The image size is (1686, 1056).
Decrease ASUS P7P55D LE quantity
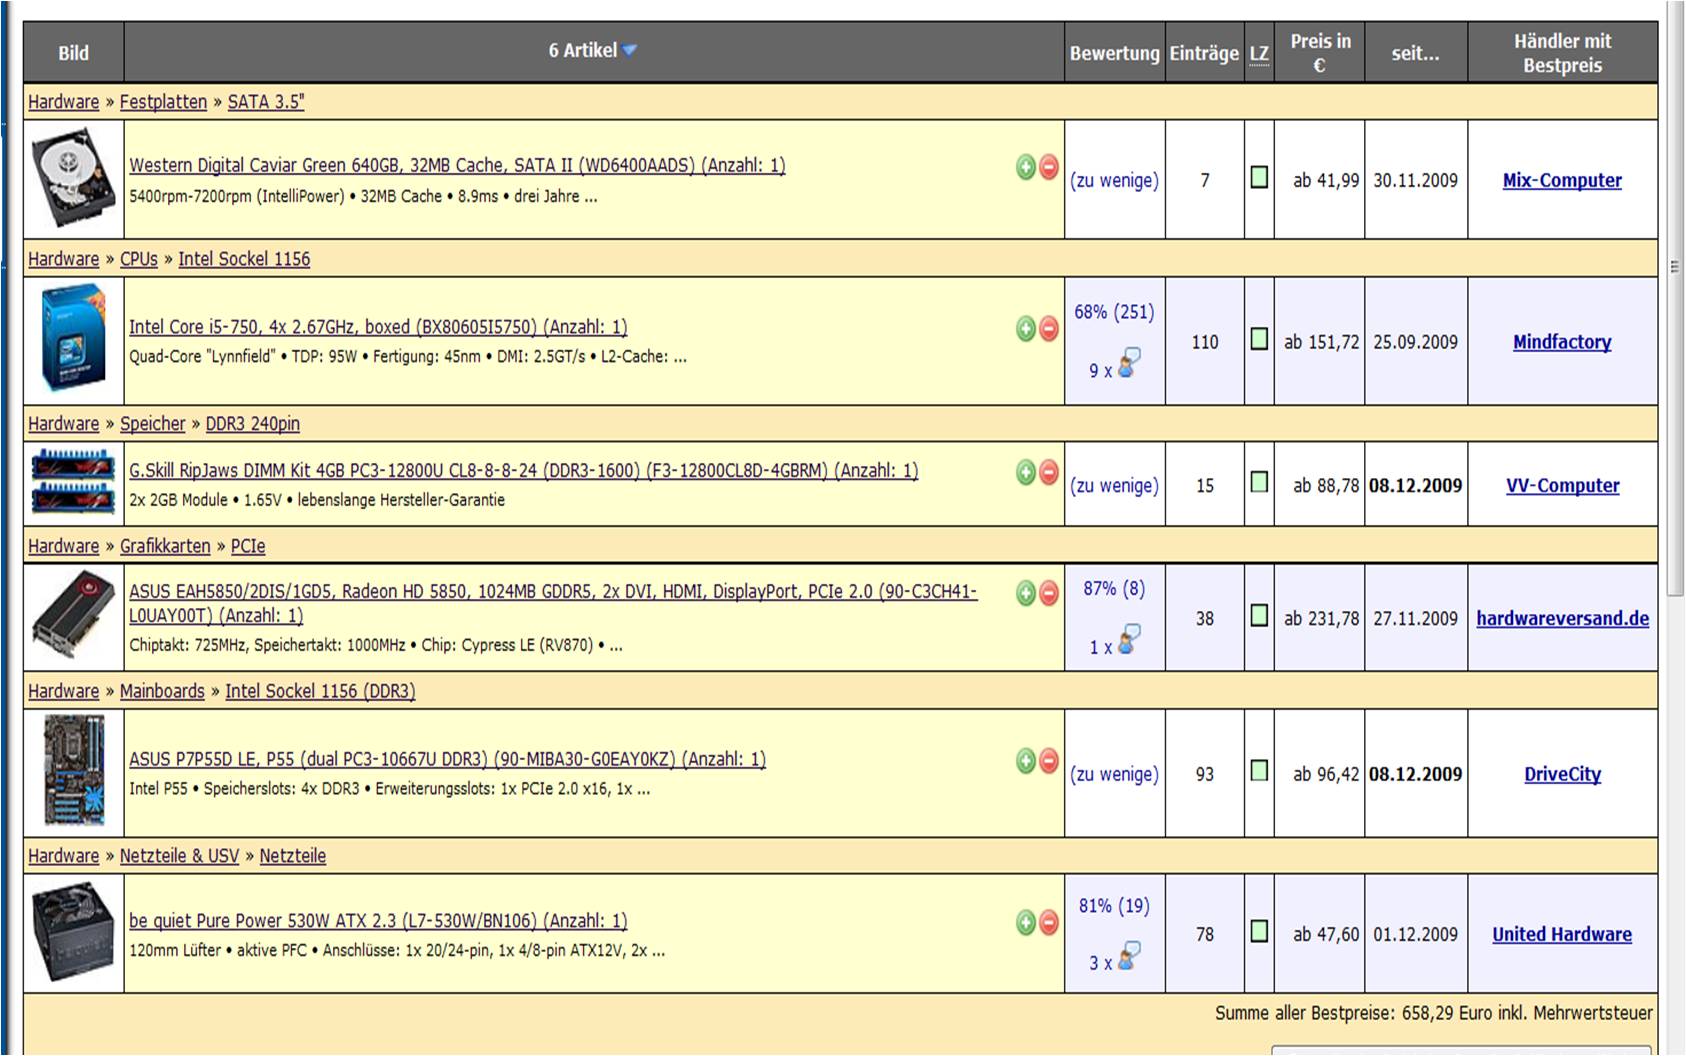click(x=1048, y=761)
